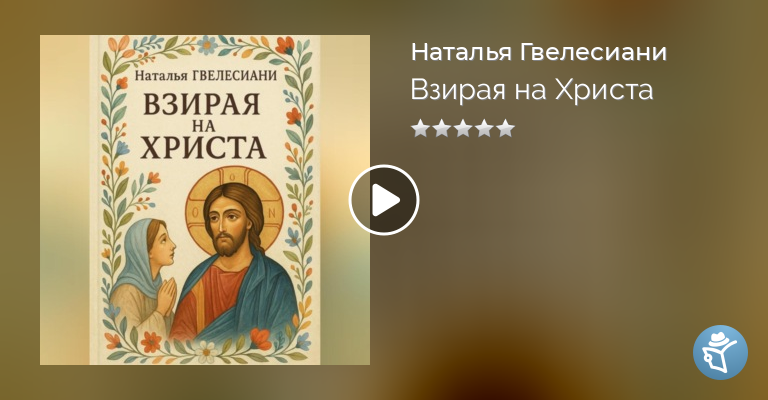Click ВЗИРАЯ word on the book cover
This screenshot has height=400, width=768.
201,104
